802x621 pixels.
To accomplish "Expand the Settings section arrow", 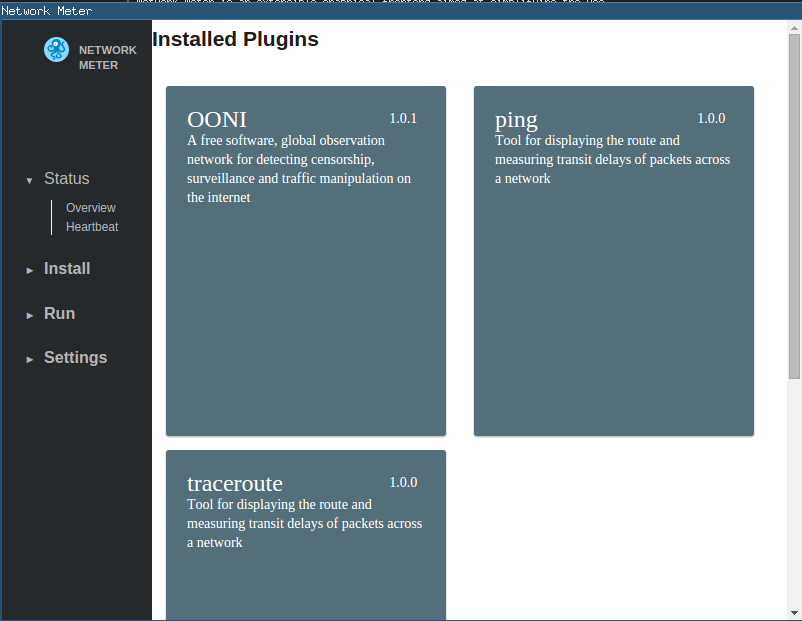I will 30,360.
